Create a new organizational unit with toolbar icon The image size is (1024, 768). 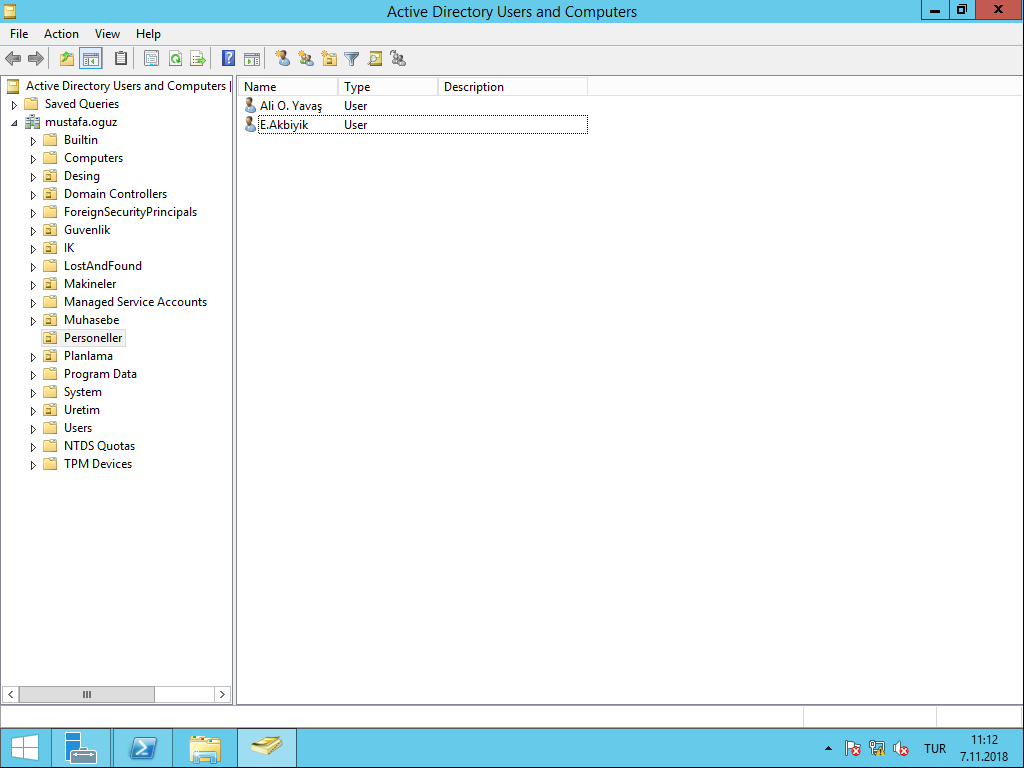click(329, 59)
